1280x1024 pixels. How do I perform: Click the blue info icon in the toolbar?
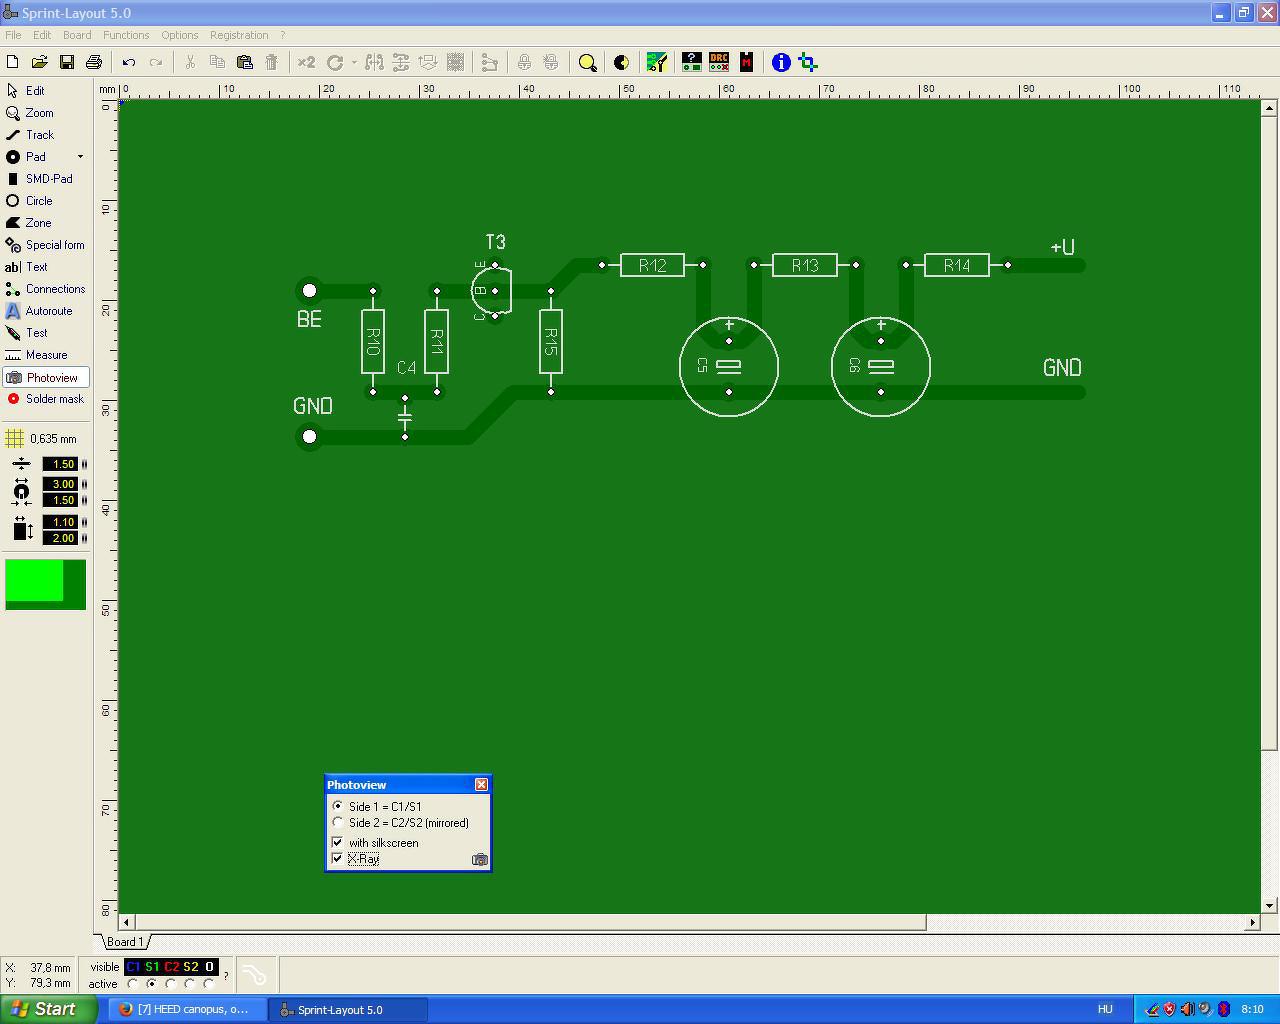coord(781,62)
